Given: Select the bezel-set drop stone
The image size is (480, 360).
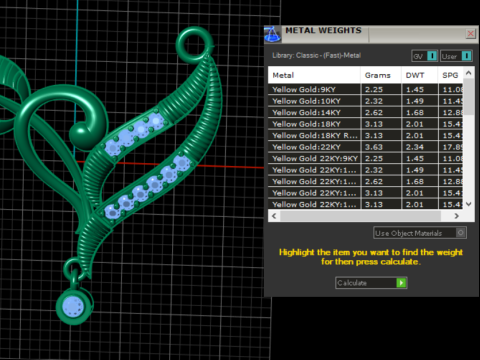Looking at the screenshot, I should pos(73,307).
